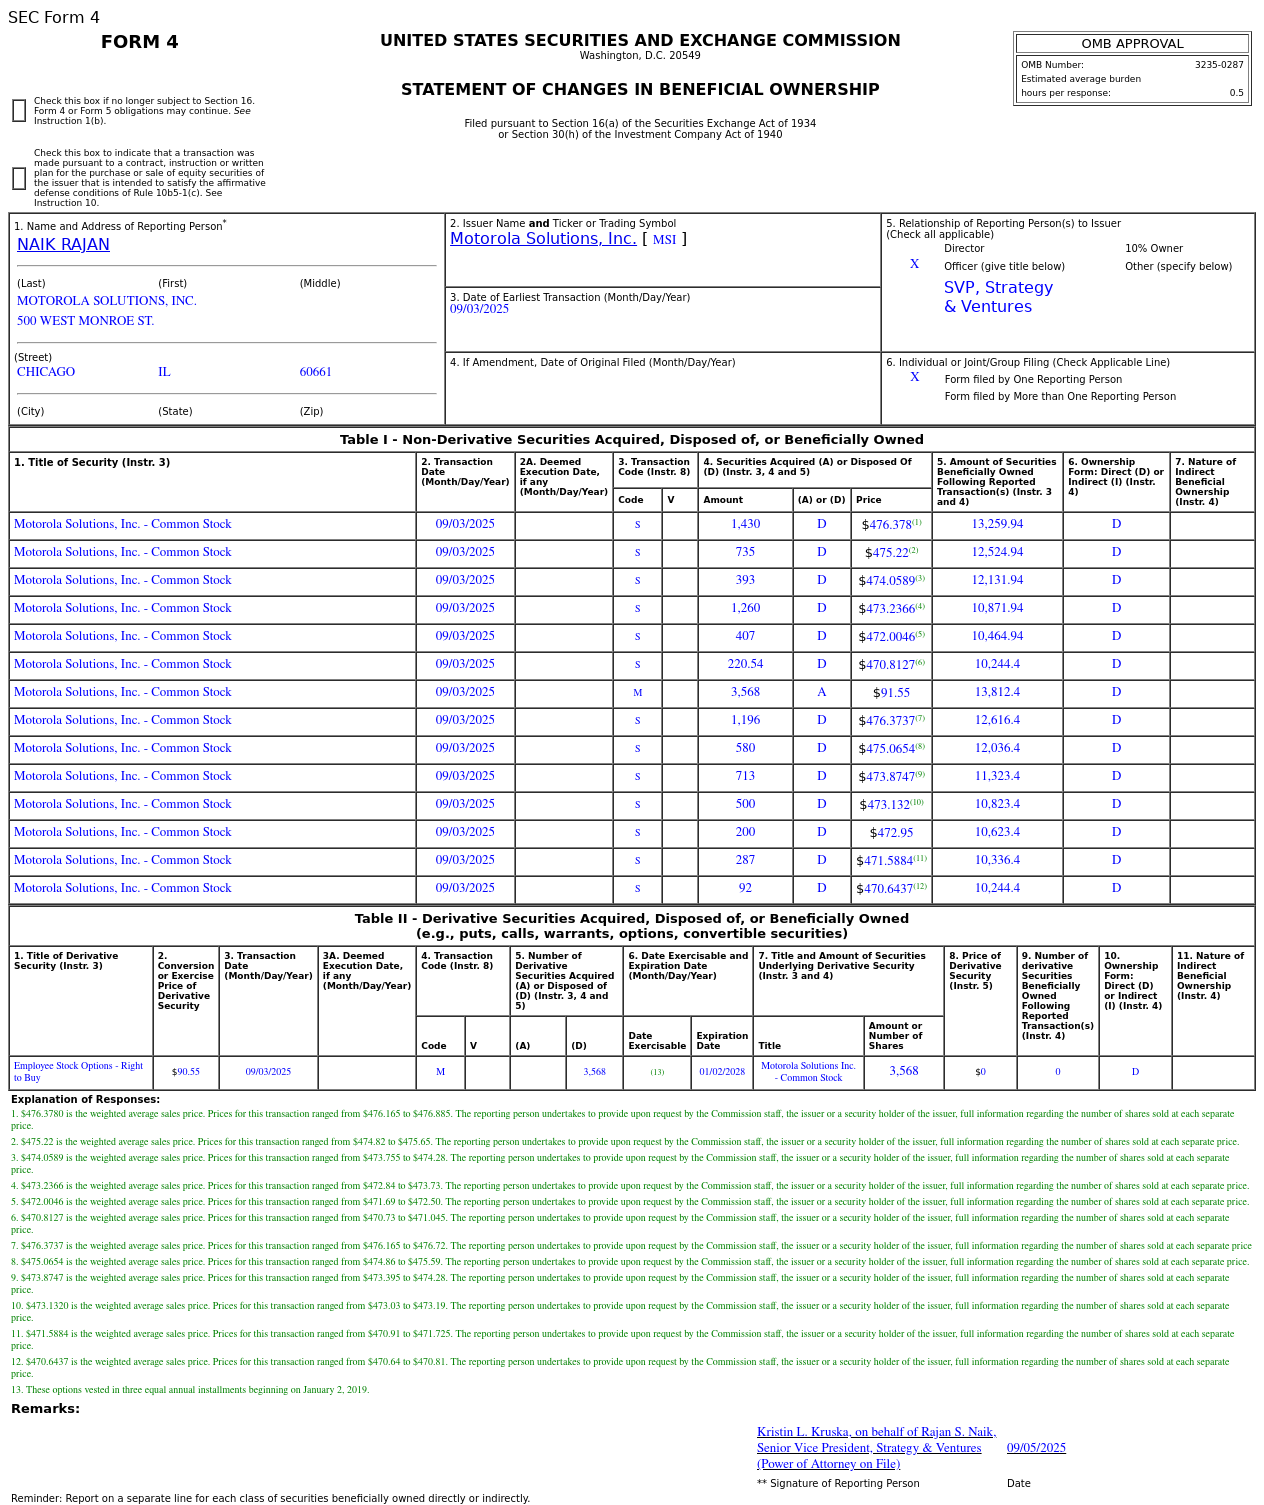
Task: Click the MSI ticker symbol link
Action: click(x=664, y=240)
